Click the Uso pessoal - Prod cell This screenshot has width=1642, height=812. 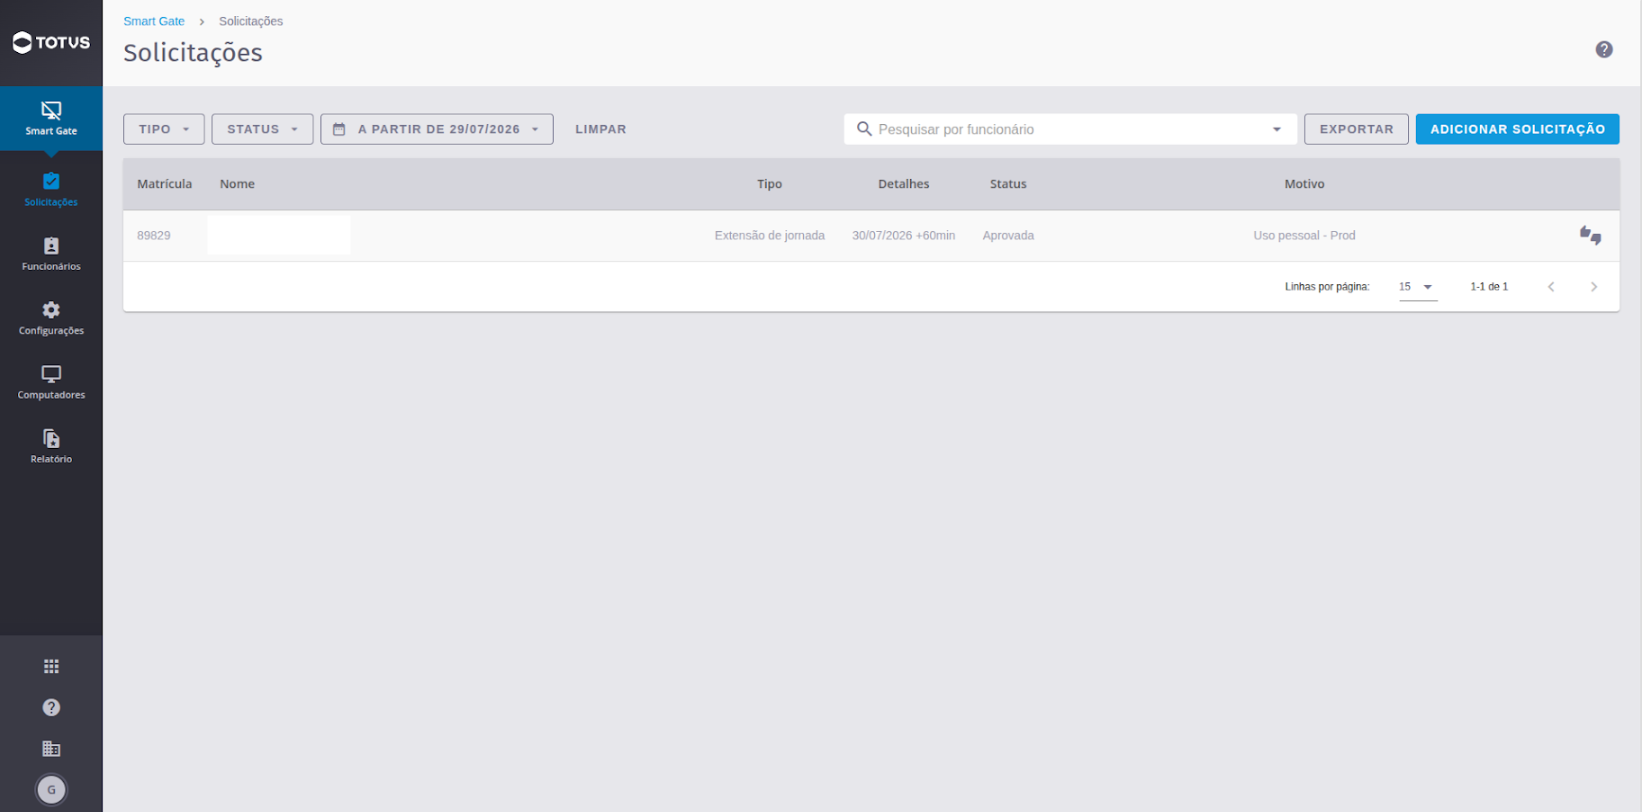(x=1304, y=236)
